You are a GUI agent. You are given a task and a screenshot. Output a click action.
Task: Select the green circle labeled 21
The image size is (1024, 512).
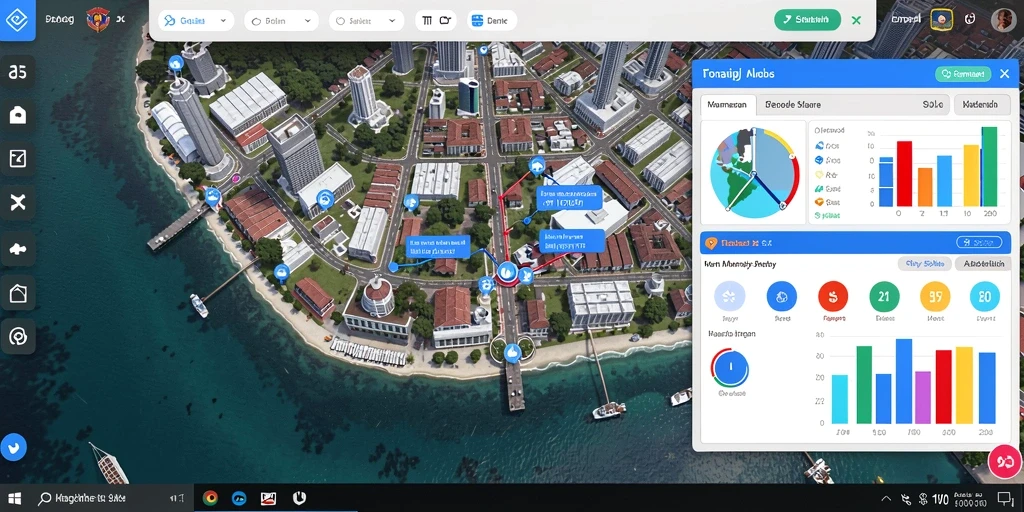coord(884,296)
